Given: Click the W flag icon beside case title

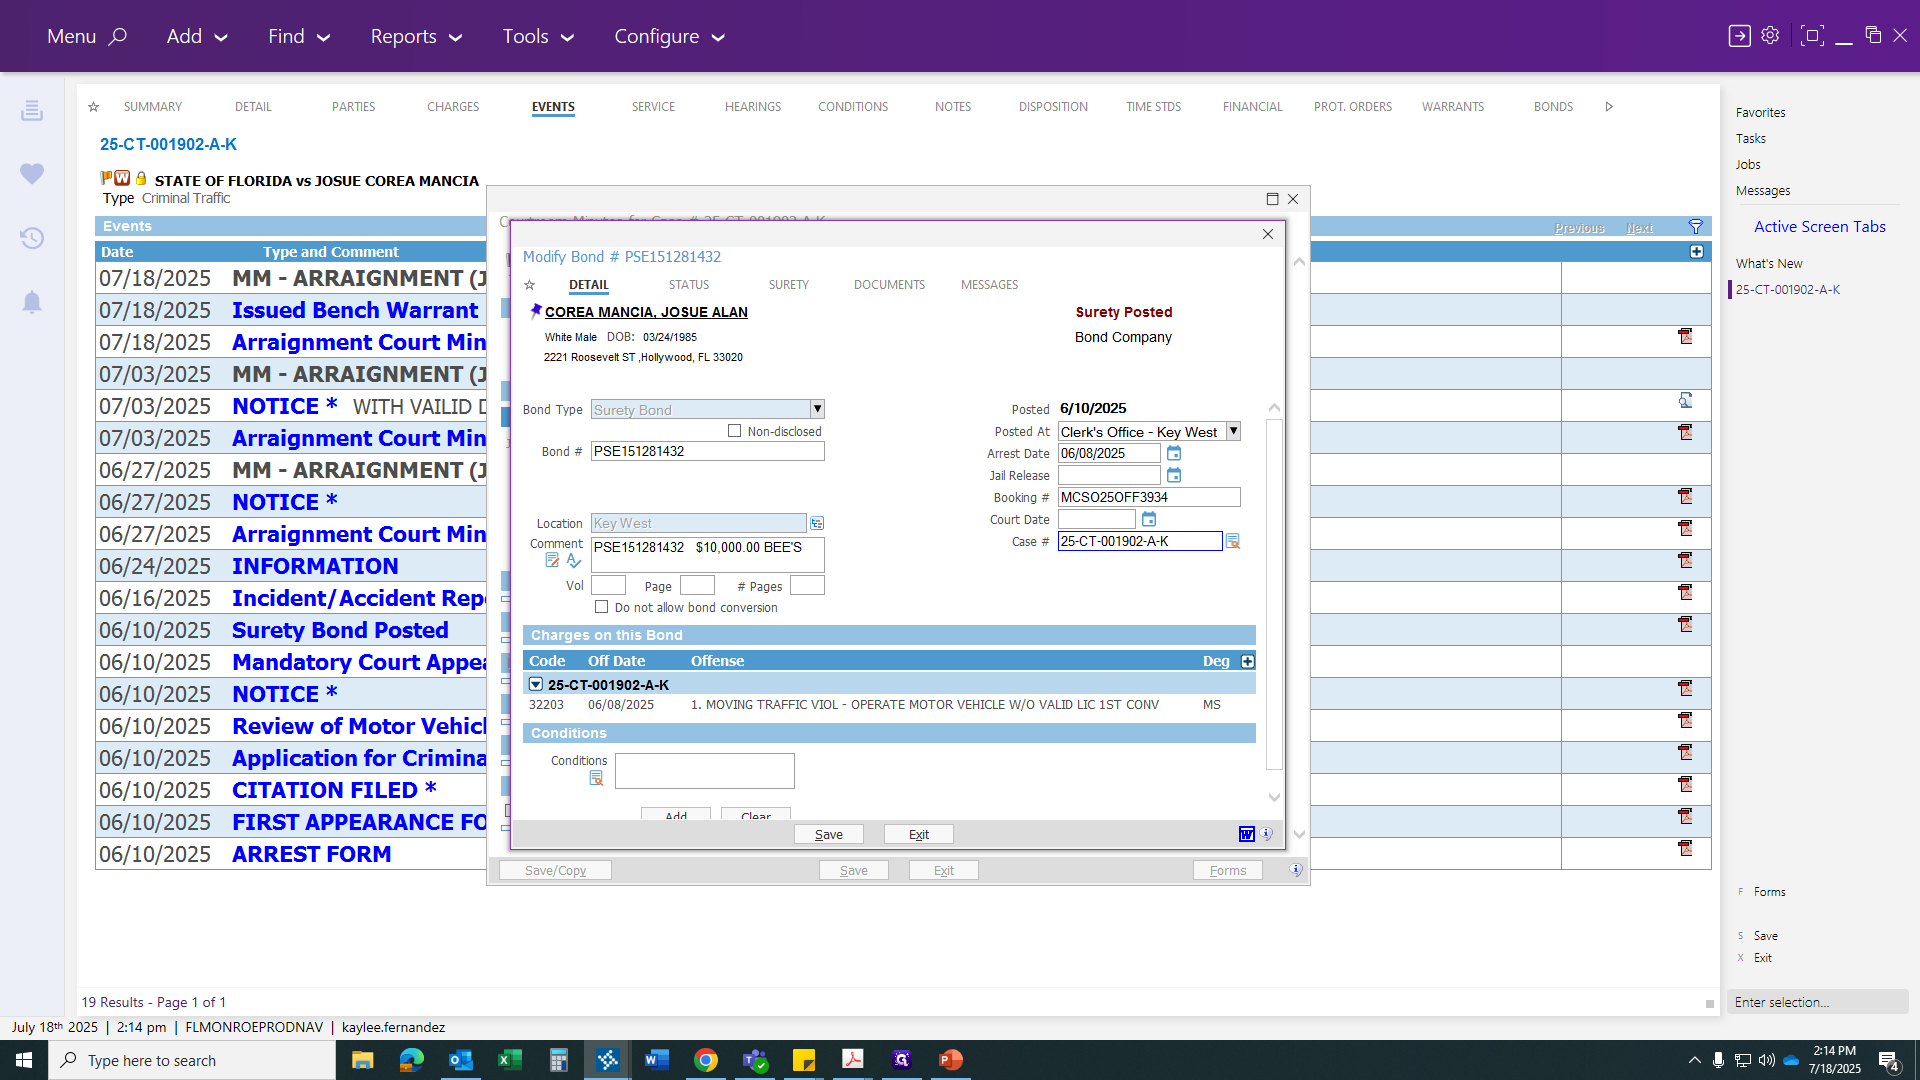Looking at the screenshot, I should (122, 178).
